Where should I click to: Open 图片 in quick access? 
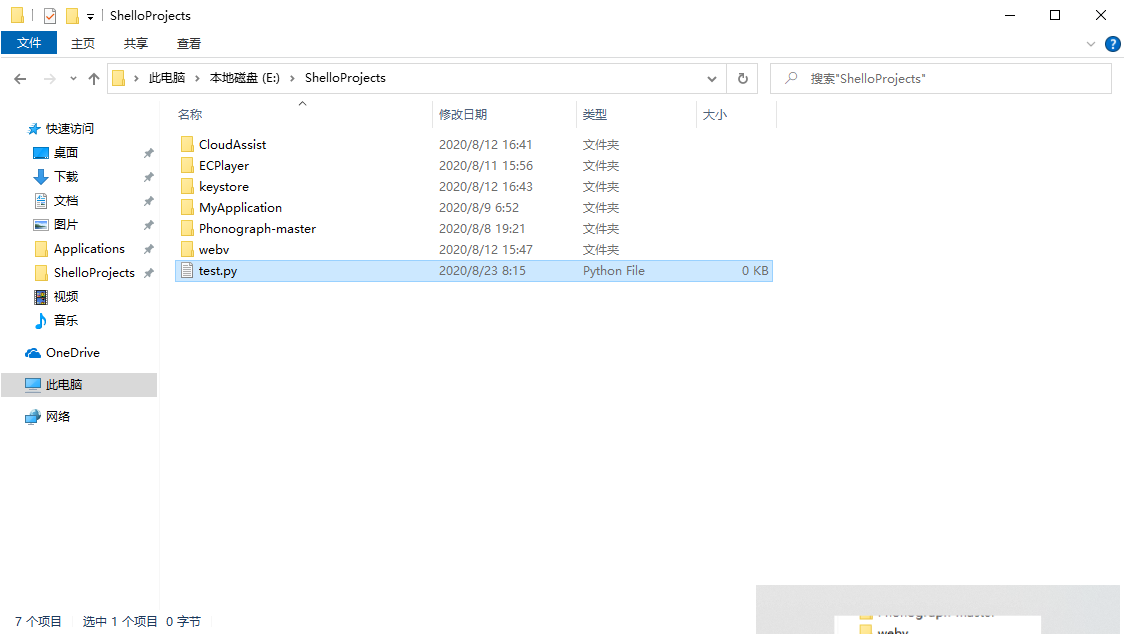coord(65,224)
